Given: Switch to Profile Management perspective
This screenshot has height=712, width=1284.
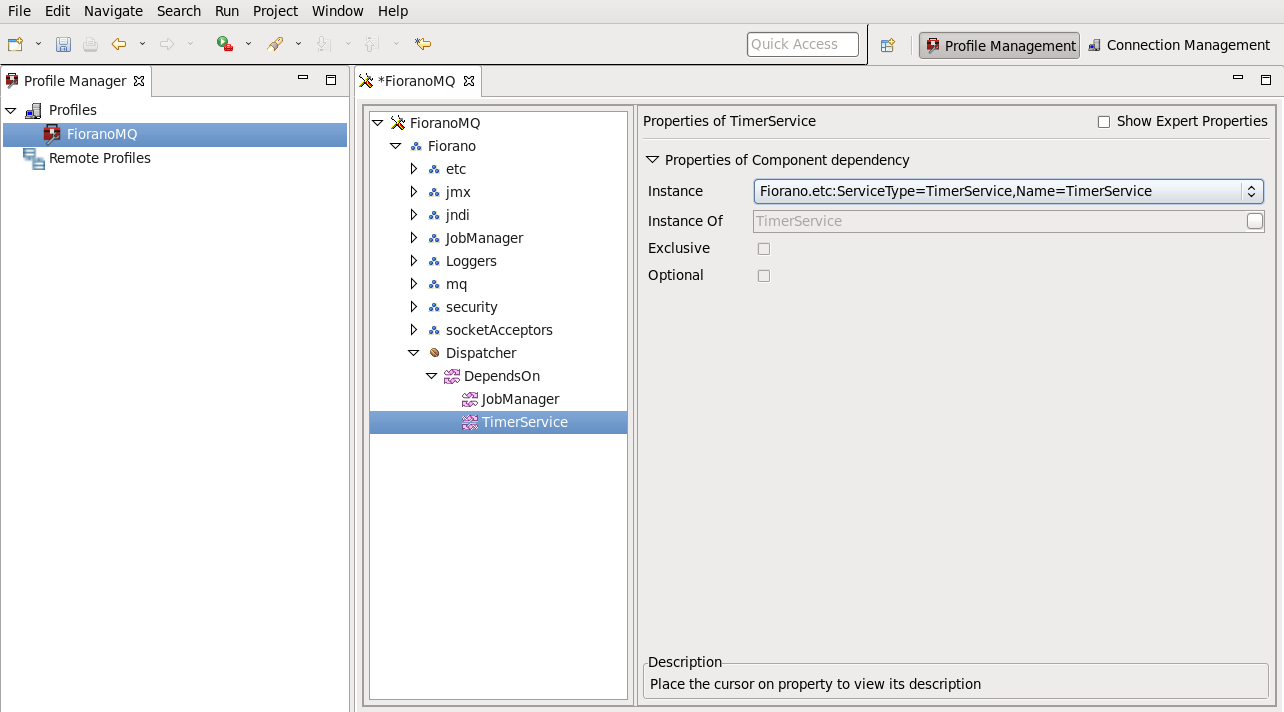Looking at the screenshot, I should (x=1000, y=45).
